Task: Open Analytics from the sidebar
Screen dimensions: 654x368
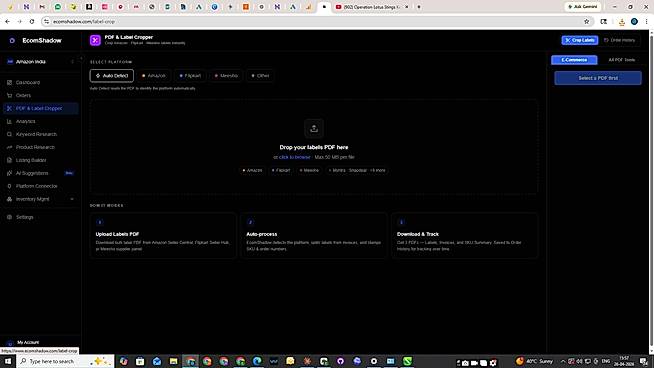Action: (40, 121)
